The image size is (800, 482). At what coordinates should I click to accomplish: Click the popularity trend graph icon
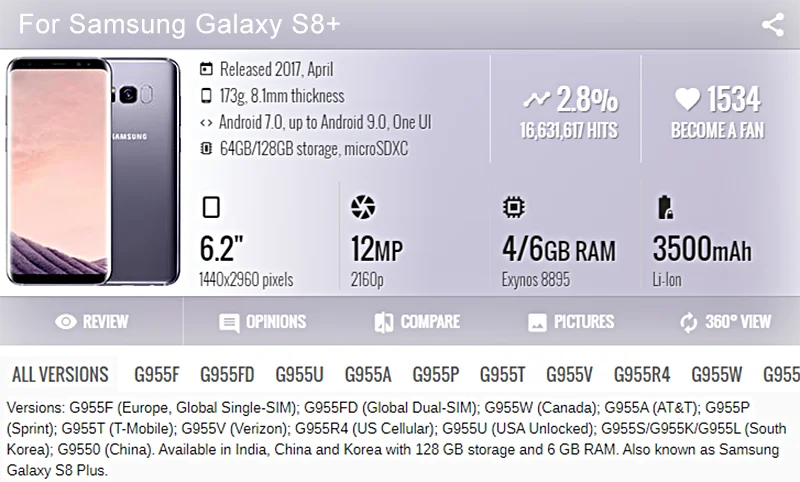(537, 99)
